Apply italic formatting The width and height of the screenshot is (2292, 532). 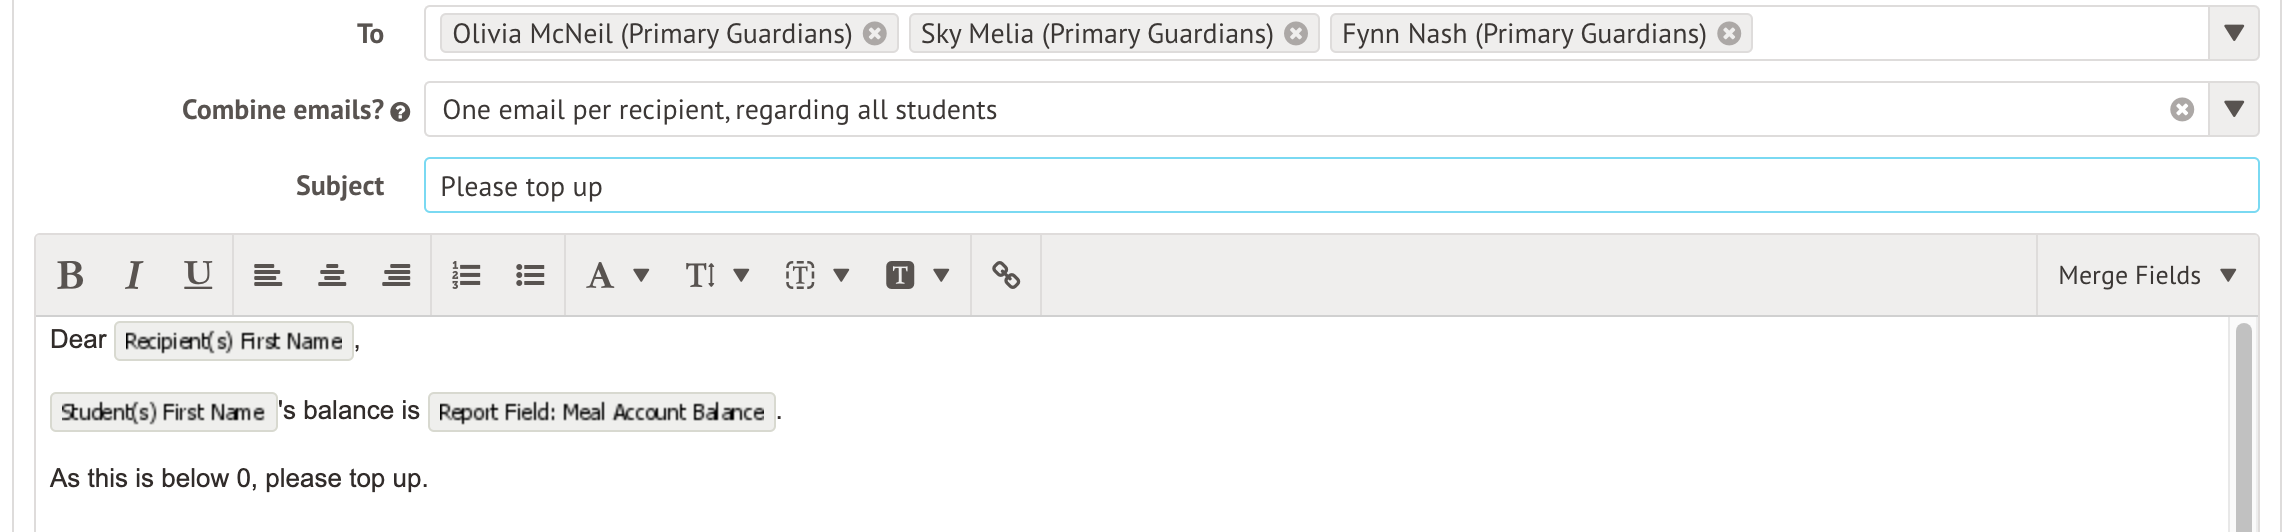[x=133, y=275]
